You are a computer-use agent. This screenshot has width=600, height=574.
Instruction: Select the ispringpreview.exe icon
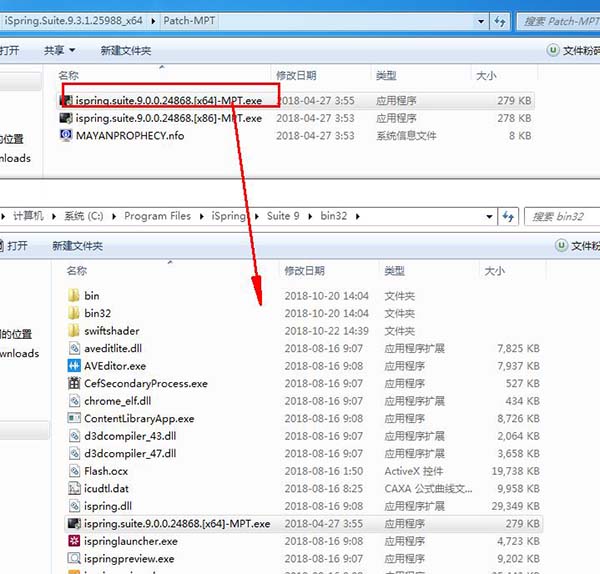pyautogui.click(x=74, y=558)
